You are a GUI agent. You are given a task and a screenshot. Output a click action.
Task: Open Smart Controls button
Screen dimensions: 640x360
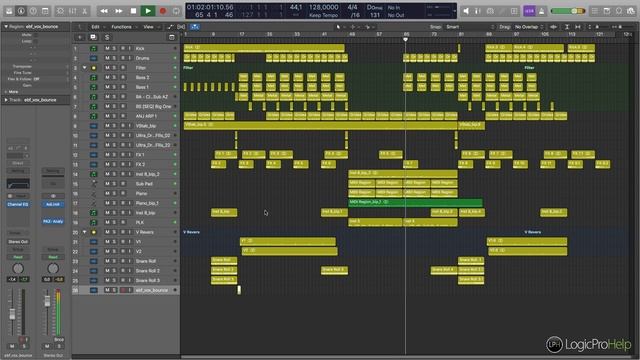tap(60, 11)
